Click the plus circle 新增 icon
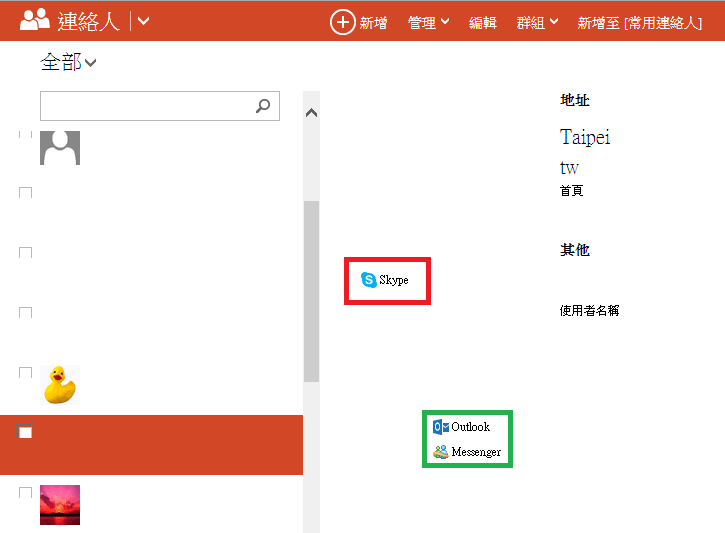Image resolution: width=725 pixels, height=533 pixels. pyautogui.click(x=342, y=22)
